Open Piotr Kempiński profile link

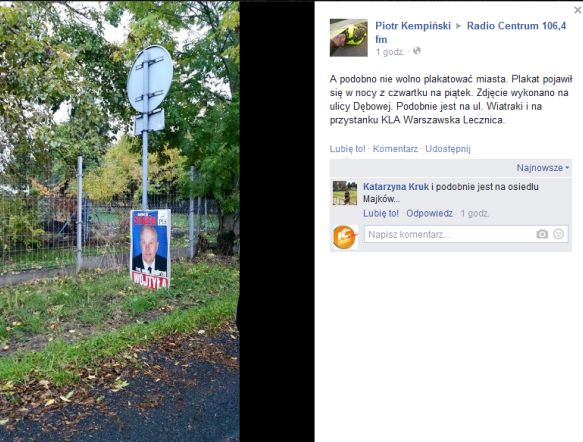tap(413, 26)
